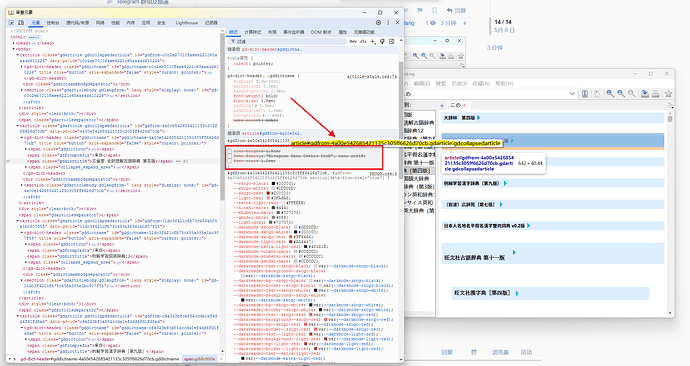
Task: Add a new tab in GoldenDict
Action: point(442,106)
